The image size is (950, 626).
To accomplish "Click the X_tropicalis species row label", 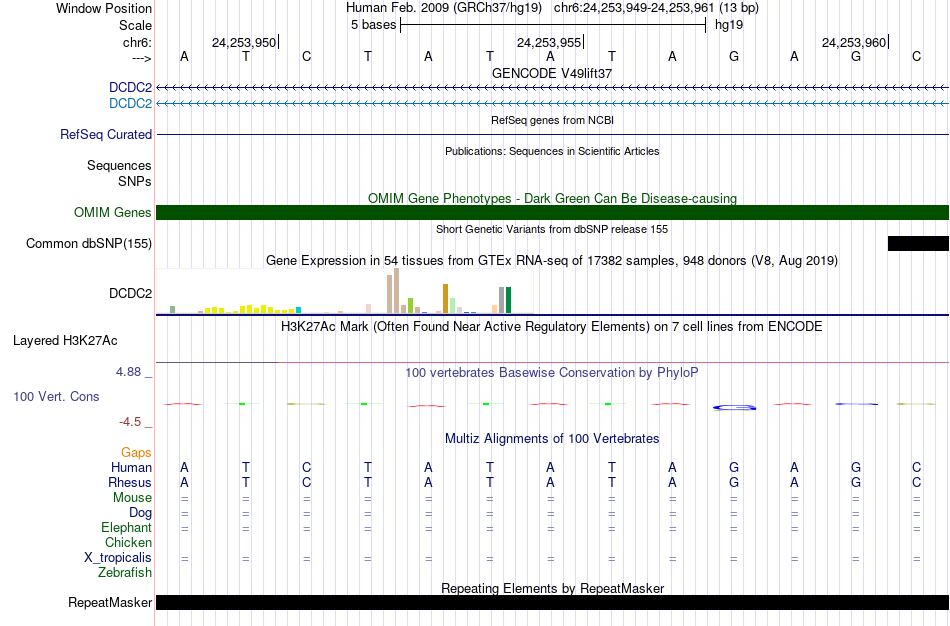I will pyautogui.click(x=118, y=558).
